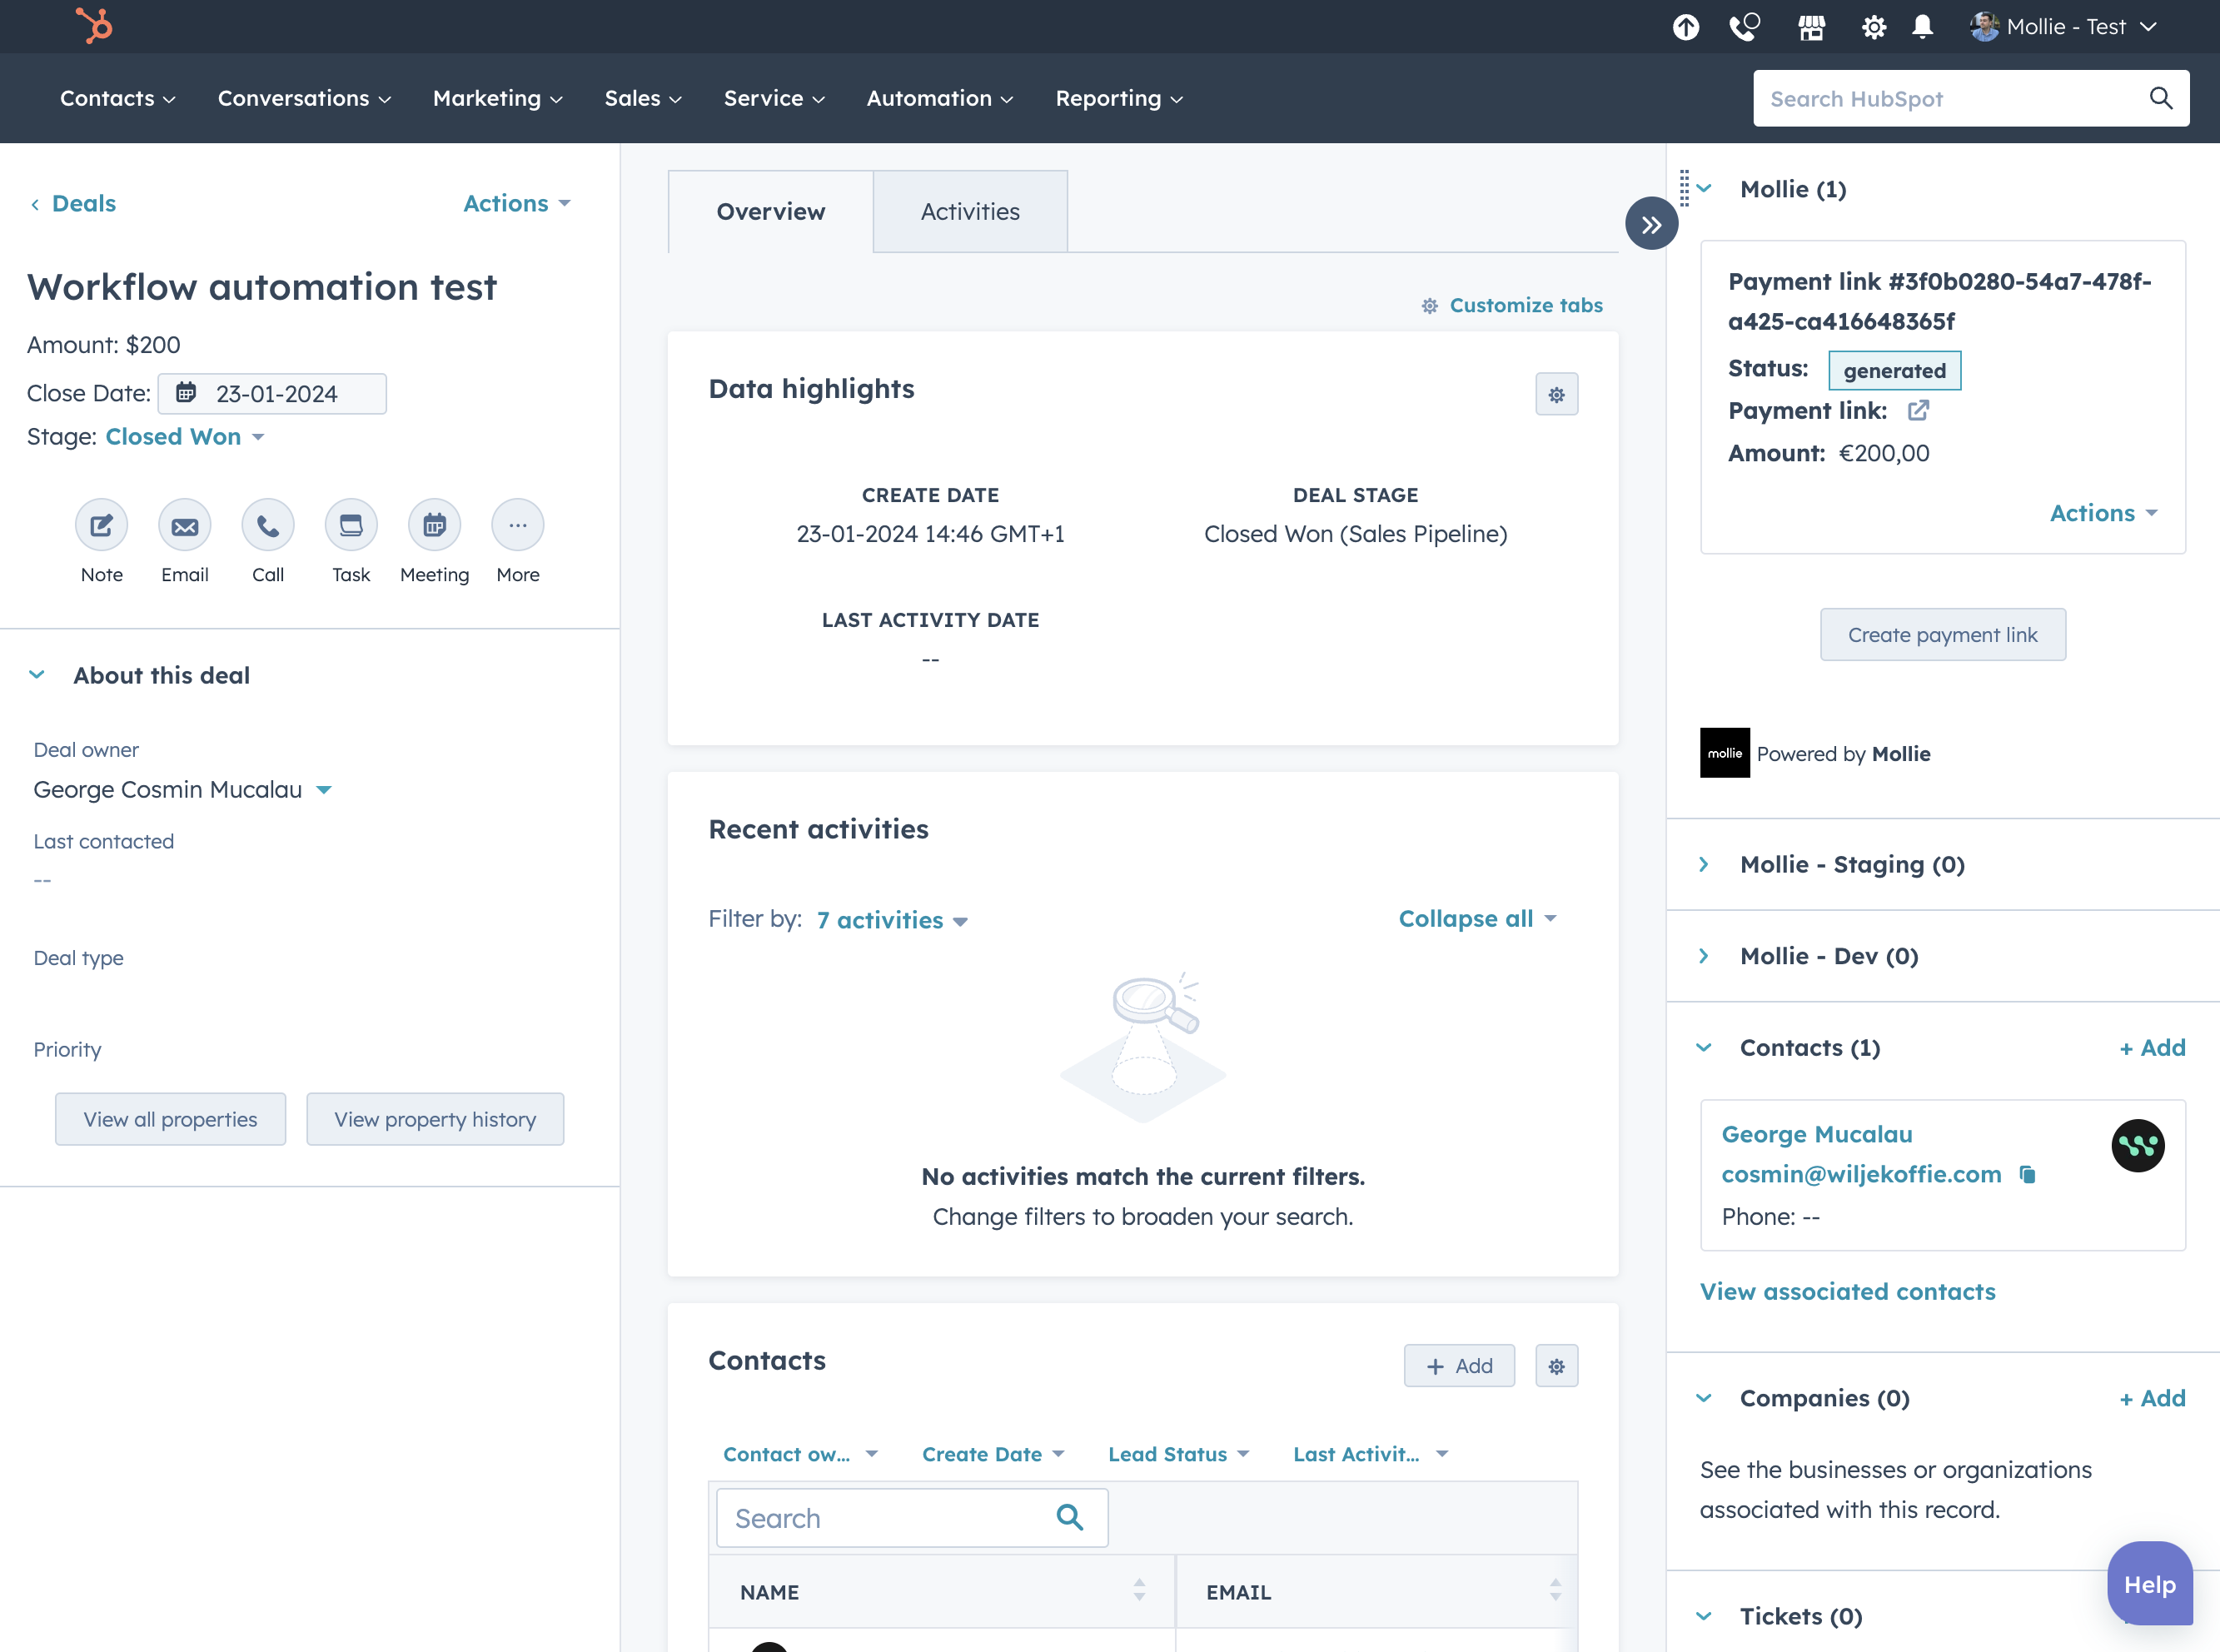The width and height of the screenshot is (2220, 1652).
Task: Open the calling phone icon
Action: pyautogui.click(x=1745, y=27)
